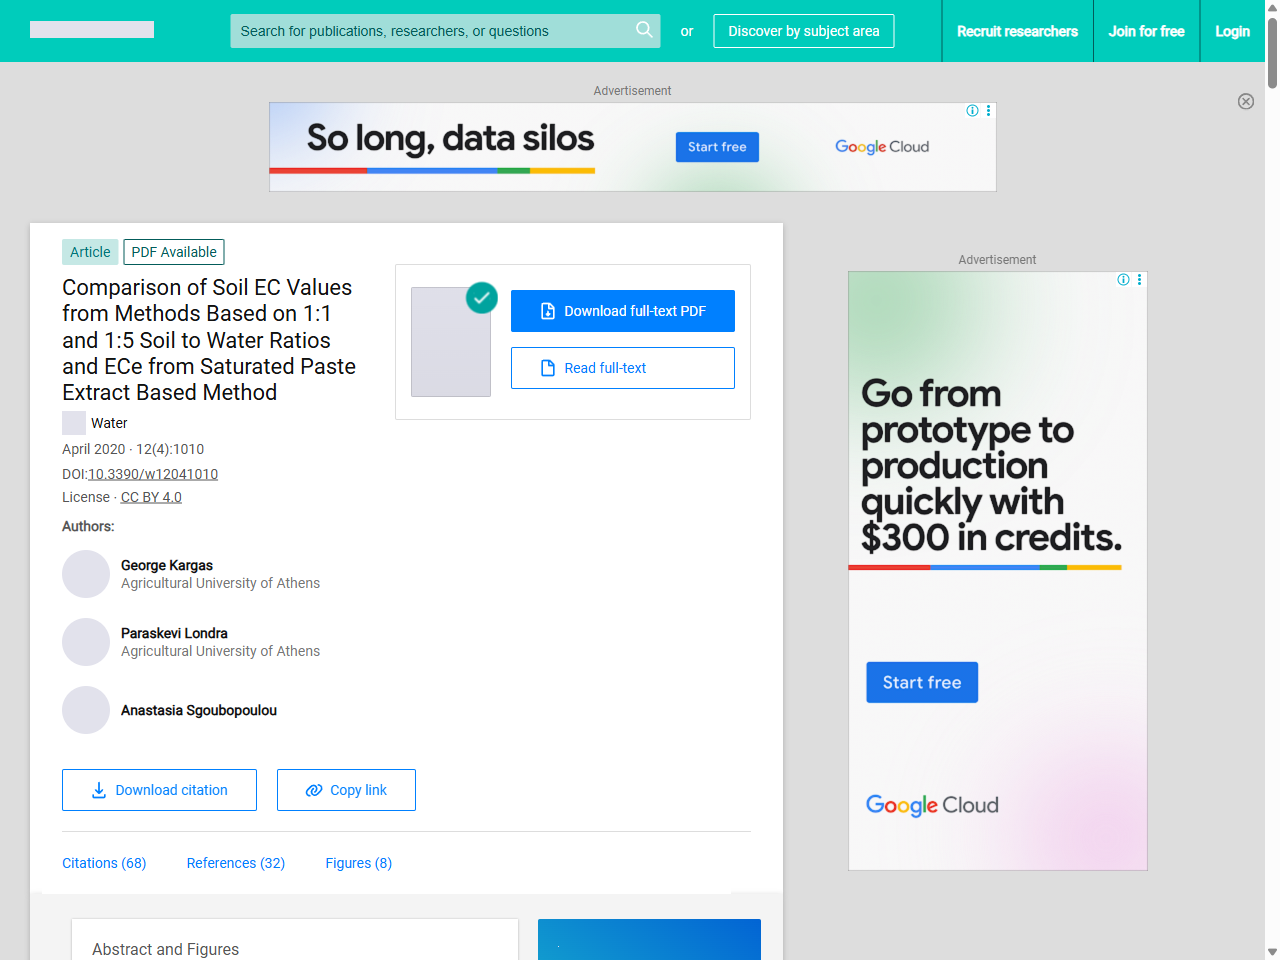Image resolution: width=1280 pixels, height=960 pixels.
Task: Copy link to this article
Action: pyautogui.click(x=346, y=790)
